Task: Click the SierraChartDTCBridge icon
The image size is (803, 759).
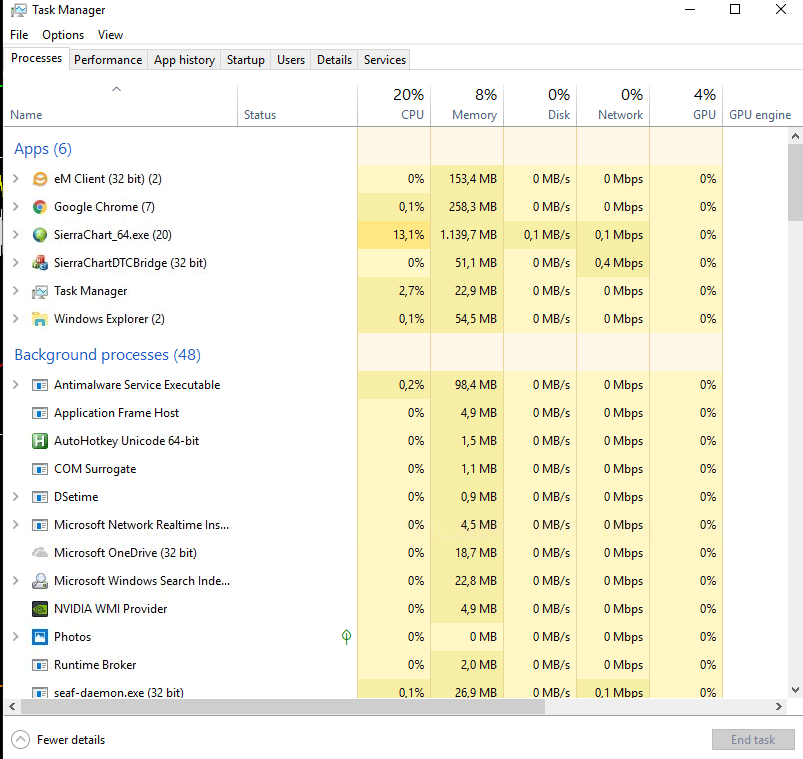Action: [x=39, y=263]
